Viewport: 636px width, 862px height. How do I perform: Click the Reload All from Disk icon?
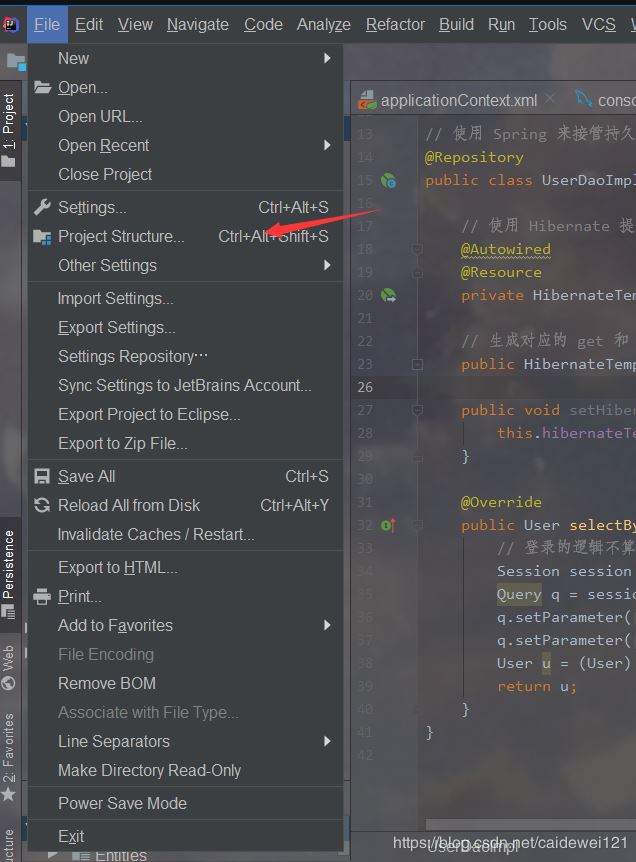tap(42, 505)
